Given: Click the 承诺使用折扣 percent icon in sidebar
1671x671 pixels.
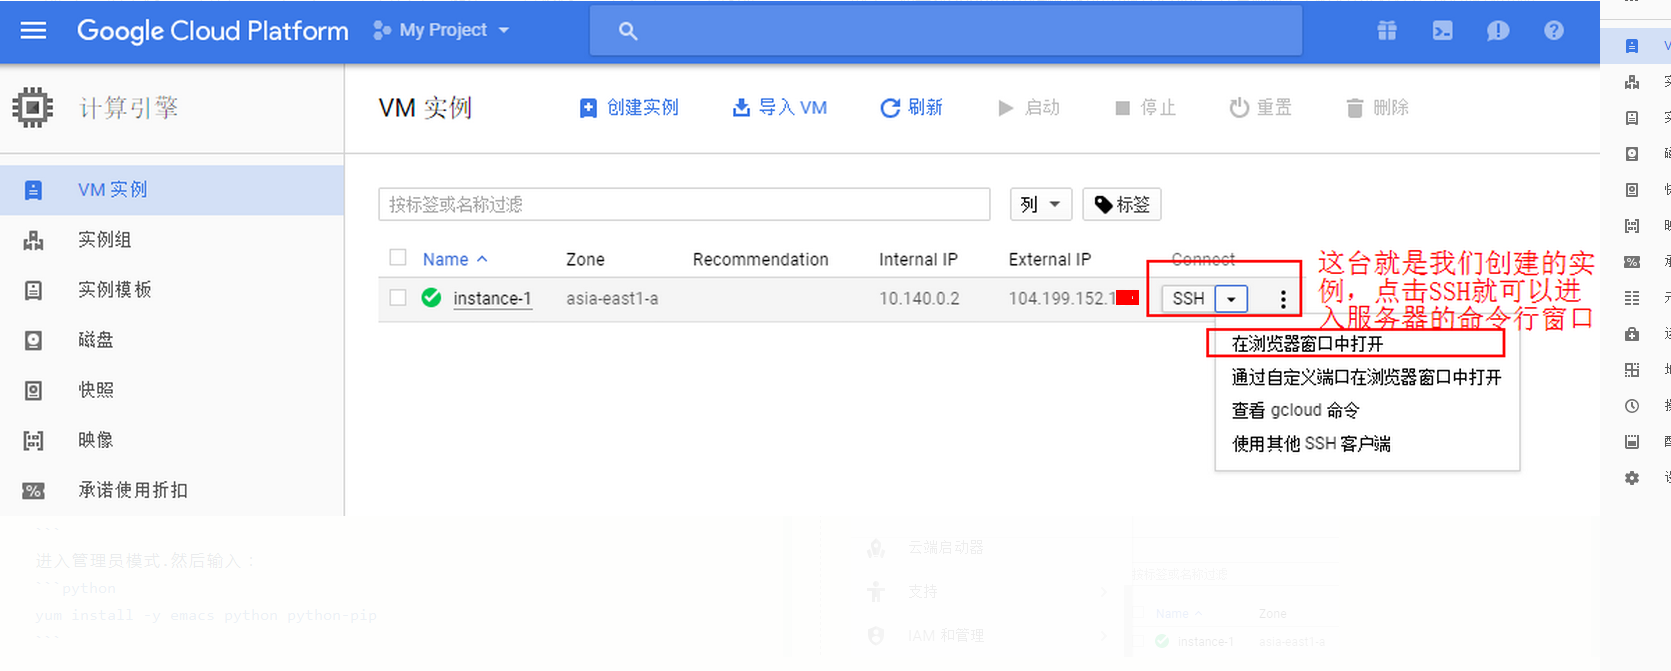Looking at the screenshot, I should pos(33,490).
